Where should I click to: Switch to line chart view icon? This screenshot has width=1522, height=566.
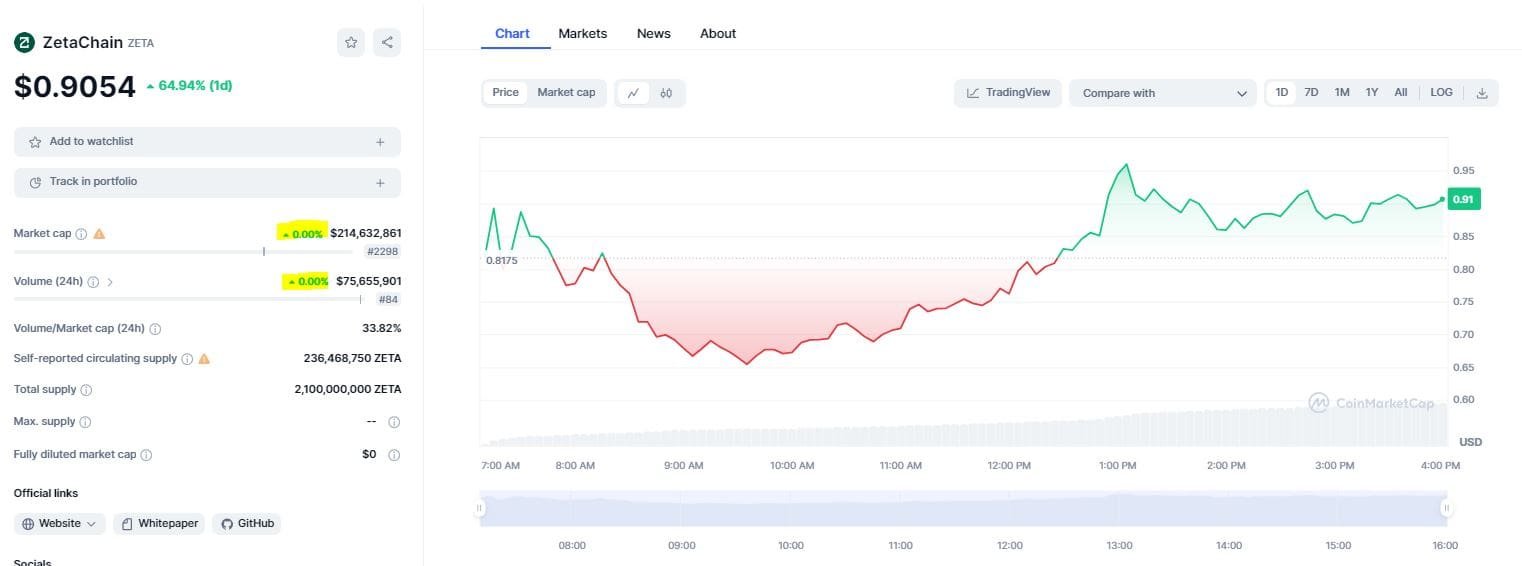point(633,93)
